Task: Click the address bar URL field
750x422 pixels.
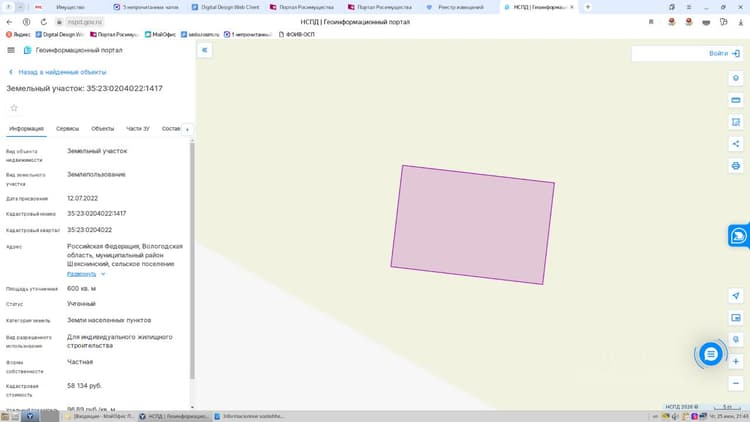Action: [x=85, y=22]
